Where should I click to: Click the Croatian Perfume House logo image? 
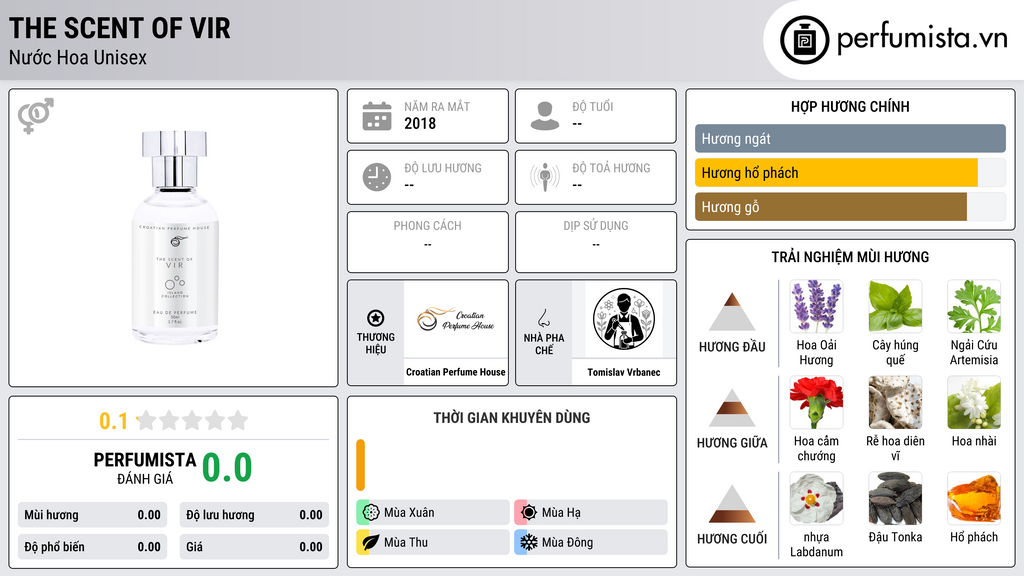456,319
